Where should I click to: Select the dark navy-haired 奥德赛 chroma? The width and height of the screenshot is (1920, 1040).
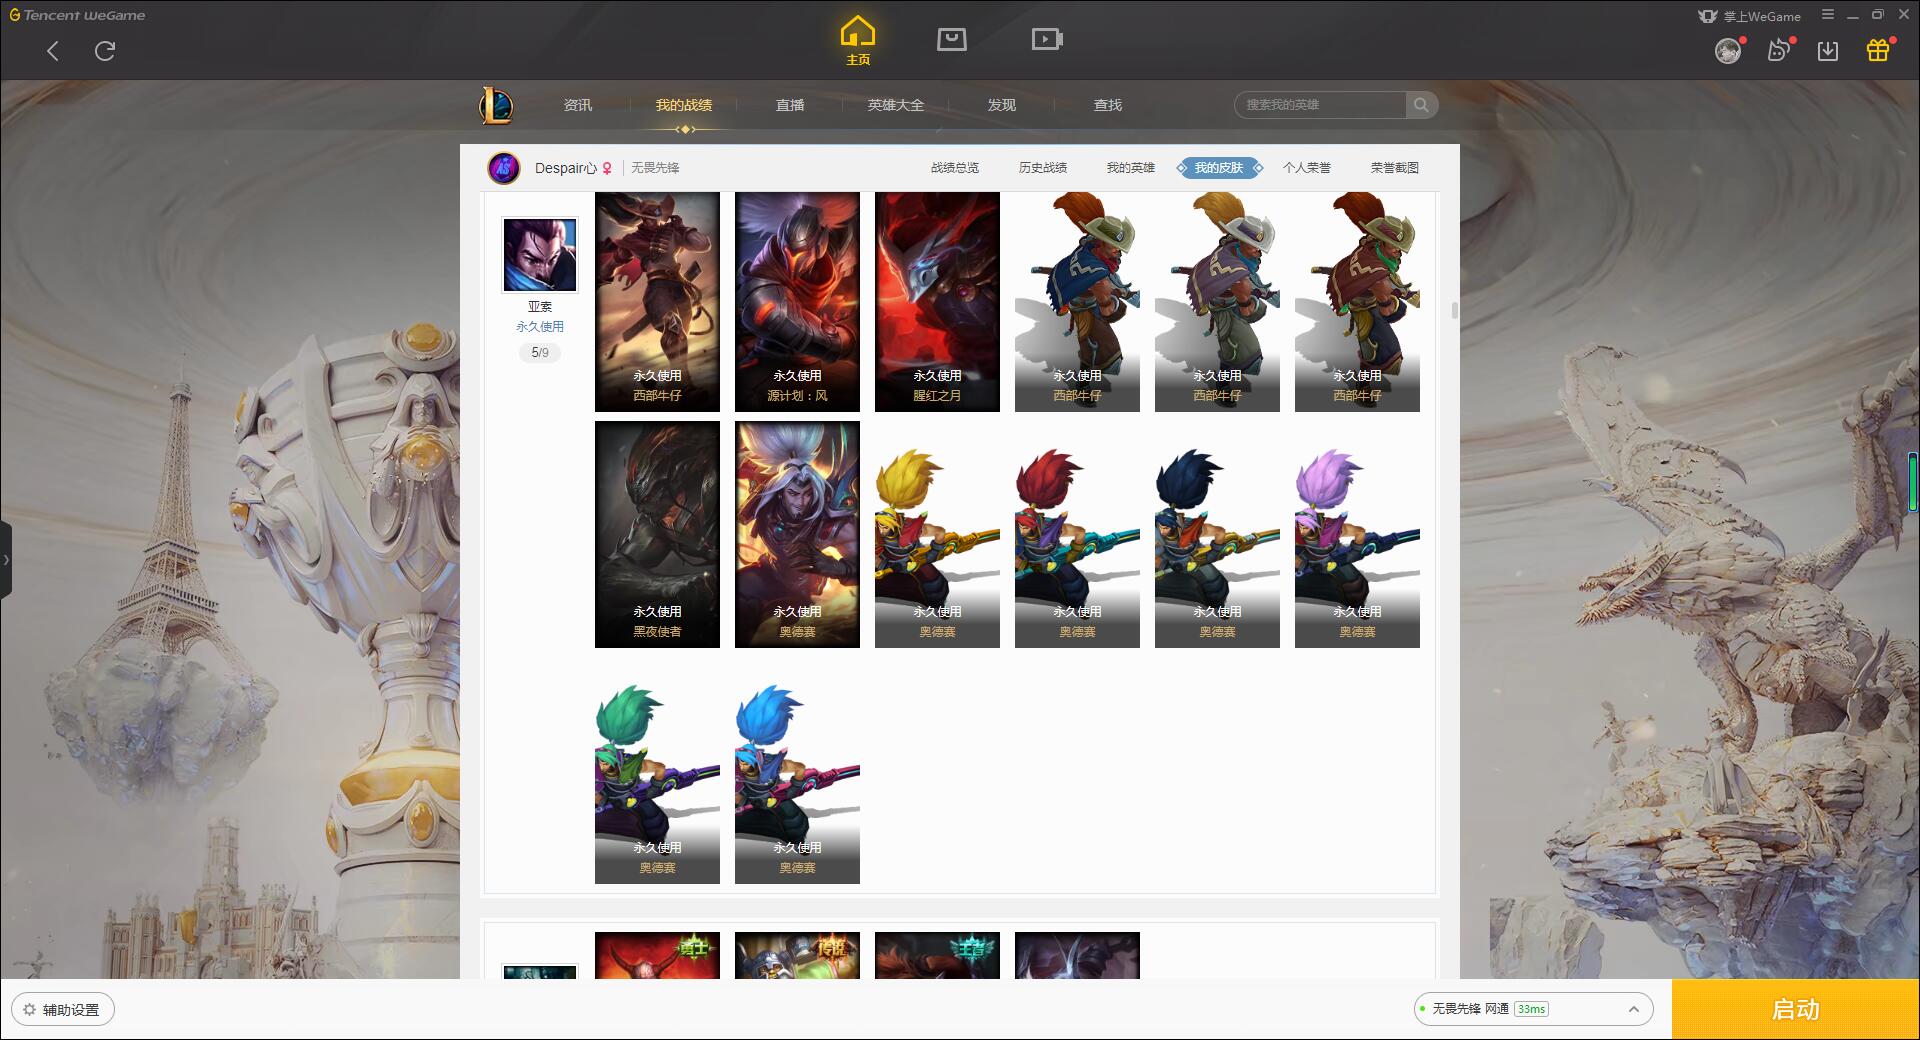(1217, 545)
